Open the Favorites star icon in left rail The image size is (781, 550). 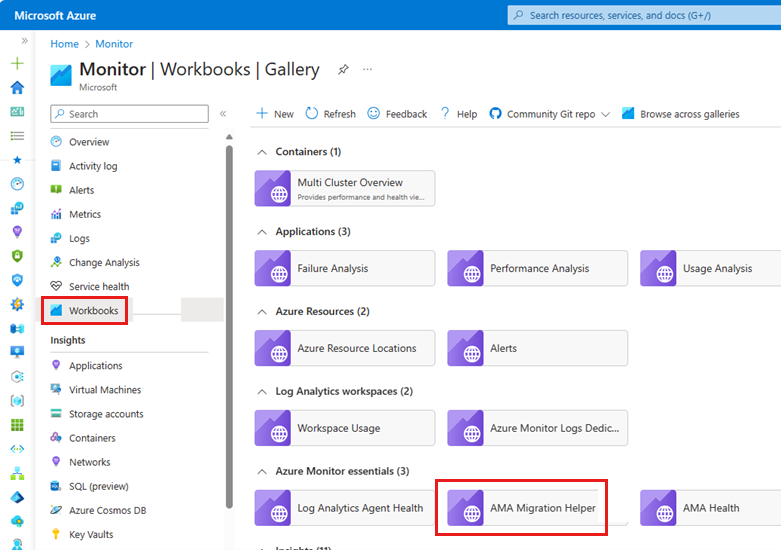[17, 160]
